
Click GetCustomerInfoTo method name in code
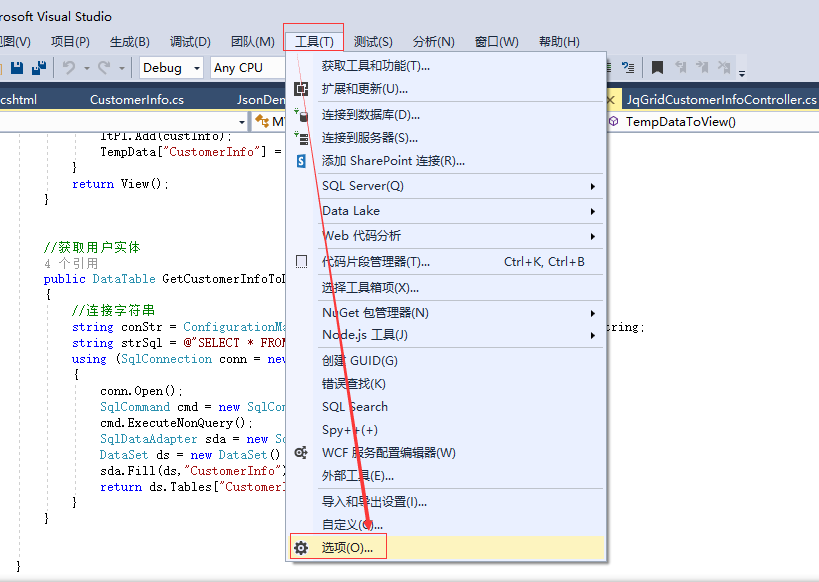coord(224,279)
